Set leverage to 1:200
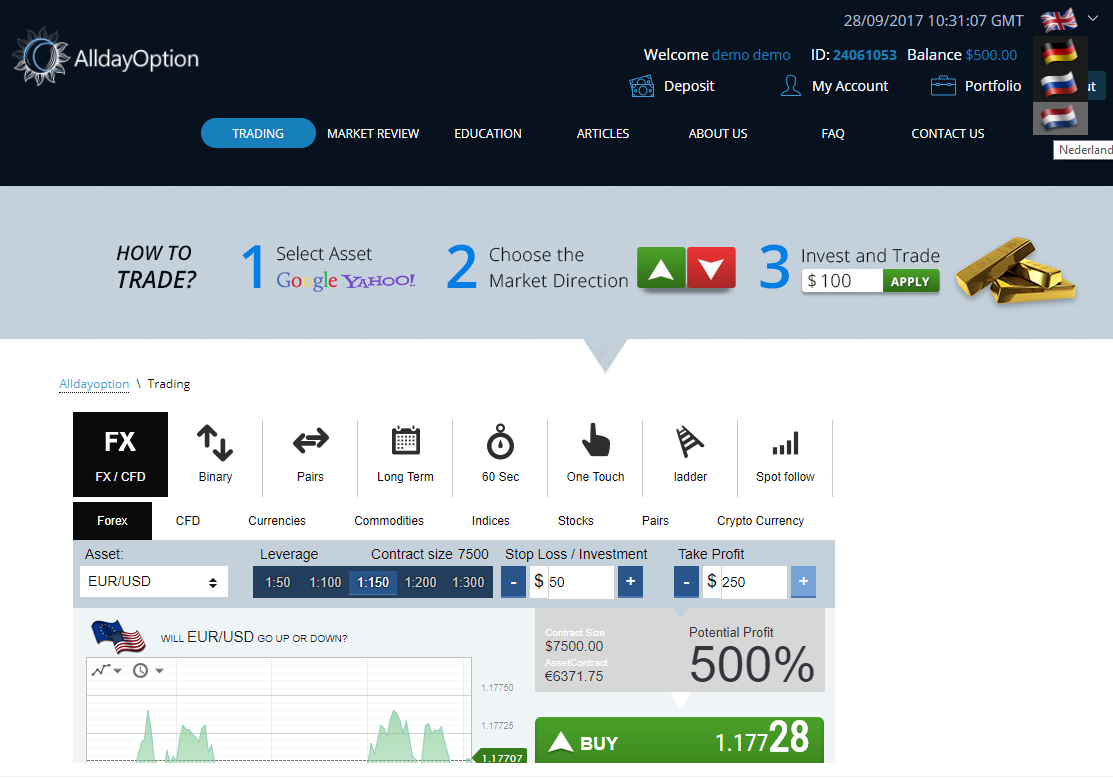The height and width of the screenshot is (778, 1113). (420, 582)
